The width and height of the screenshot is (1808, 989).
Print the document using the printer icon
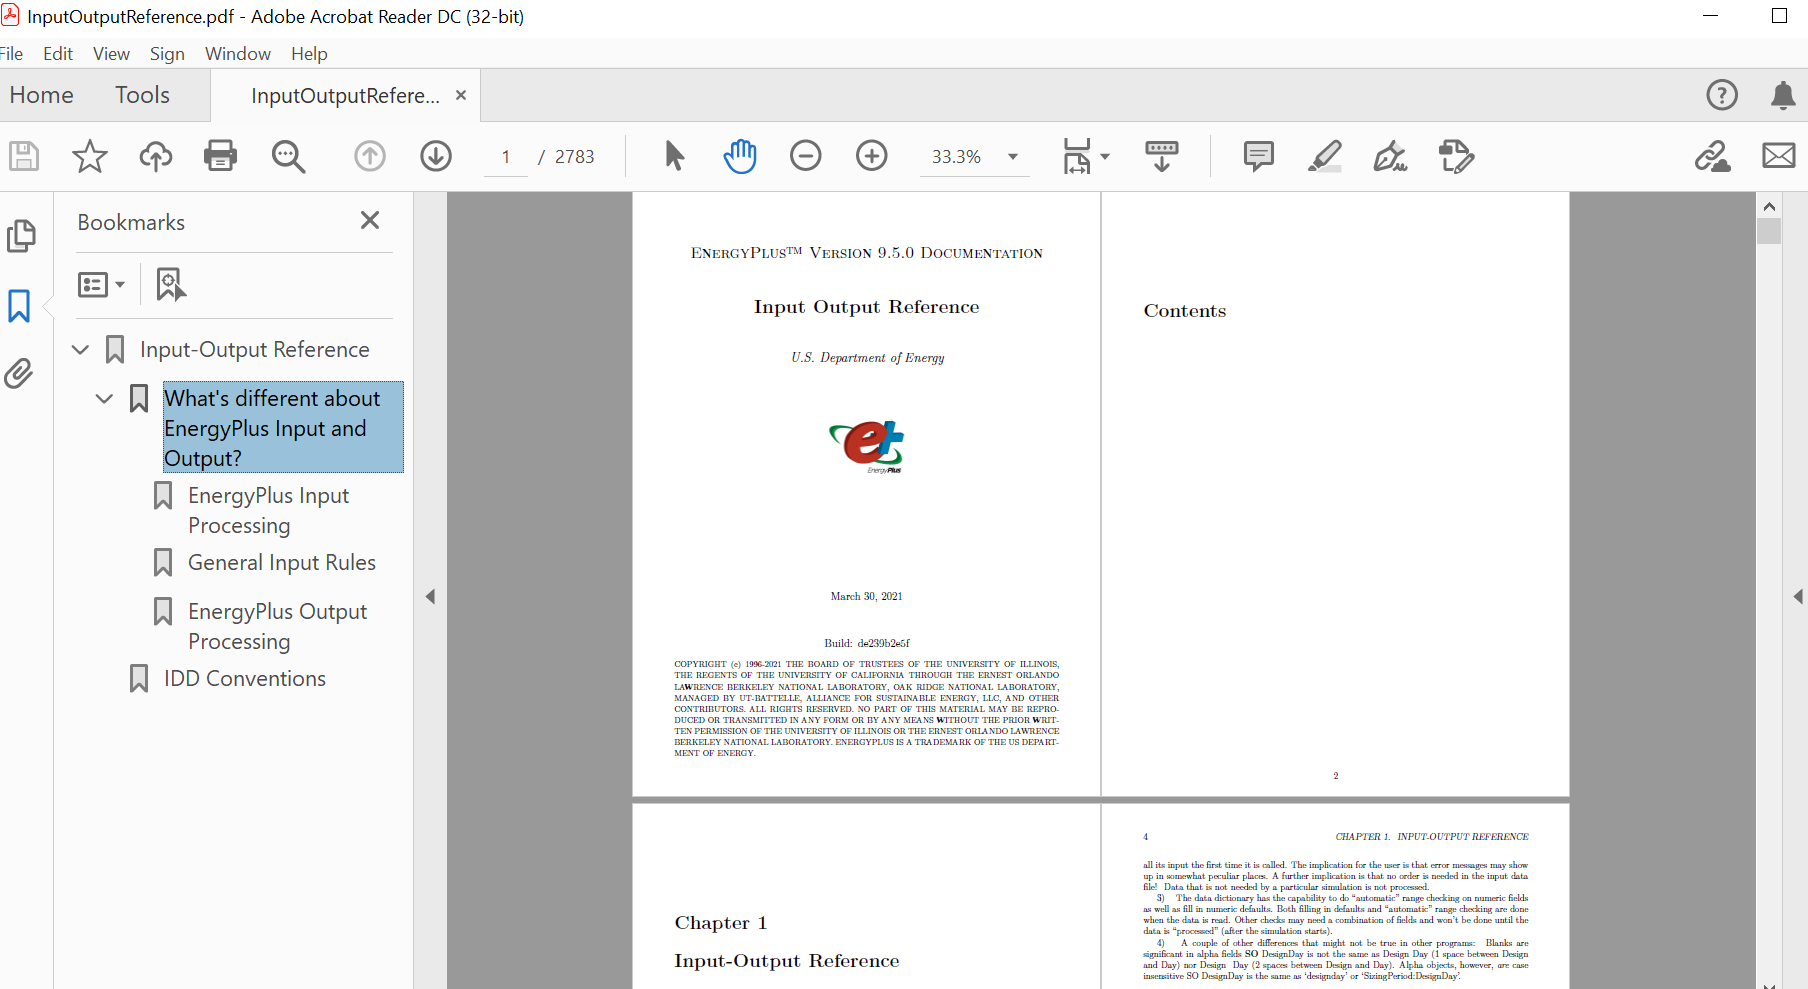click(x=220, y=156)
